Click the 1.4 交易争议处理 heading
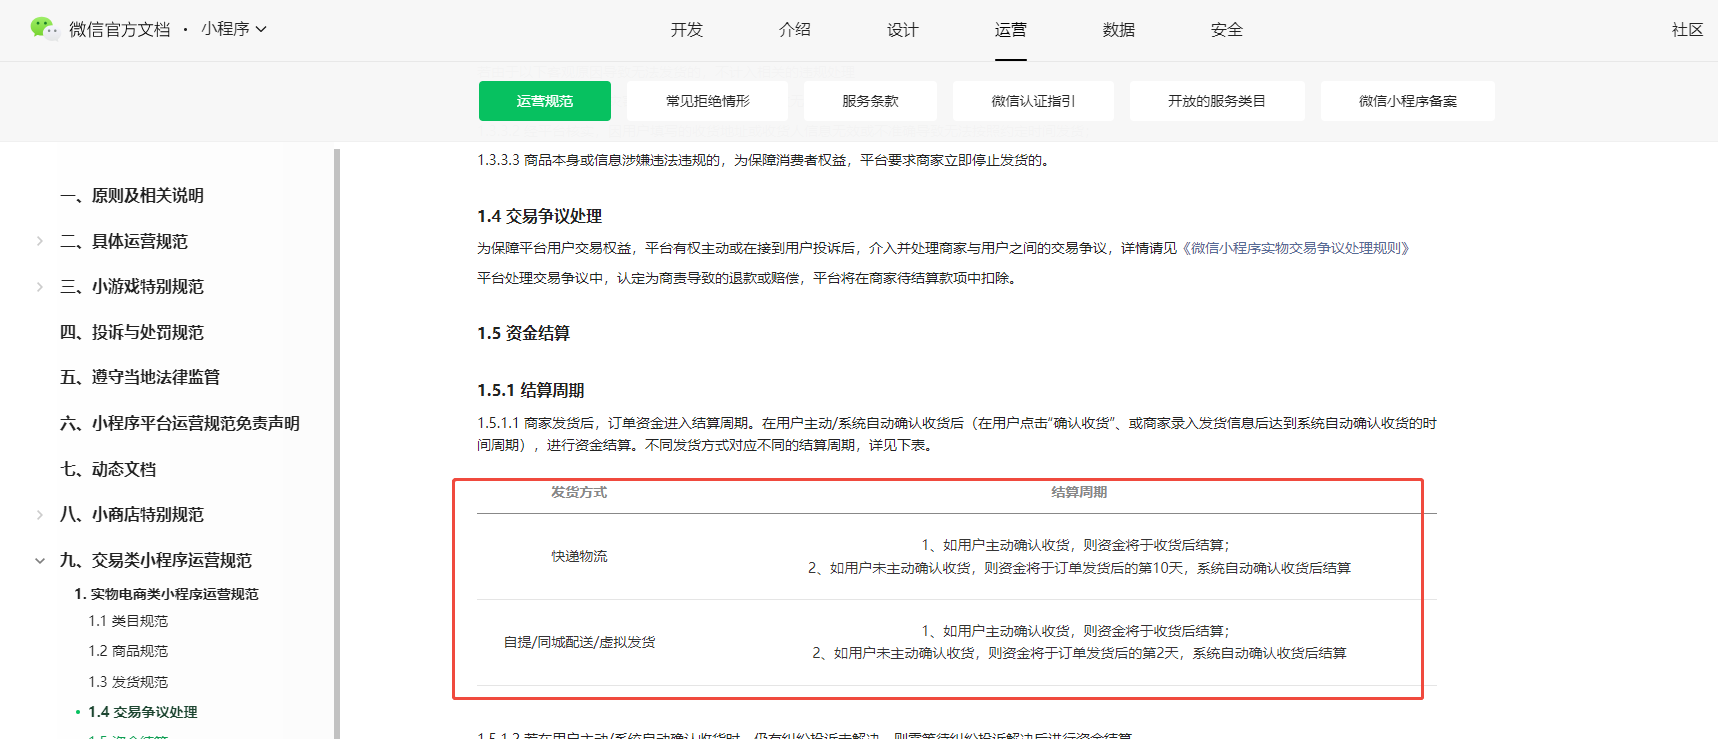This screenshot has height=739, width=1718. [x=540, y=216]
